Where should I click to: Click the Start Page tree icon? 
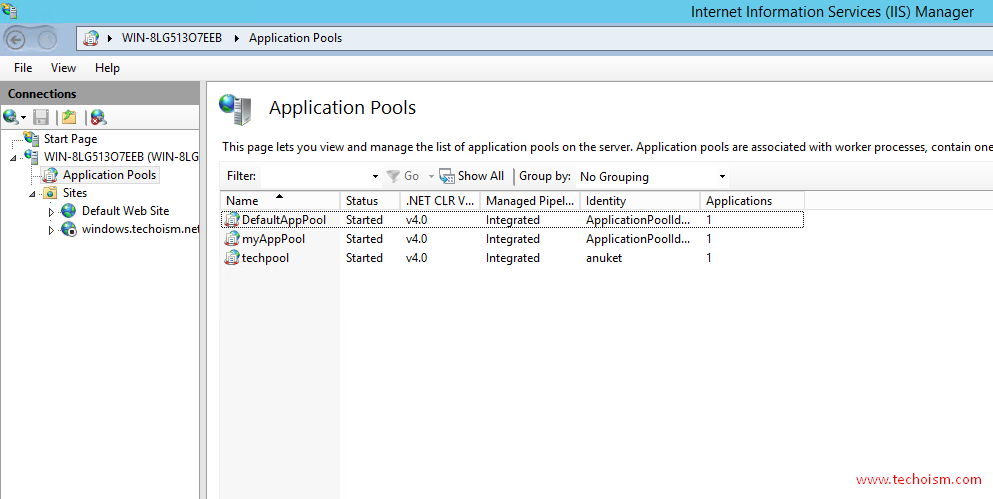(31, 139)
